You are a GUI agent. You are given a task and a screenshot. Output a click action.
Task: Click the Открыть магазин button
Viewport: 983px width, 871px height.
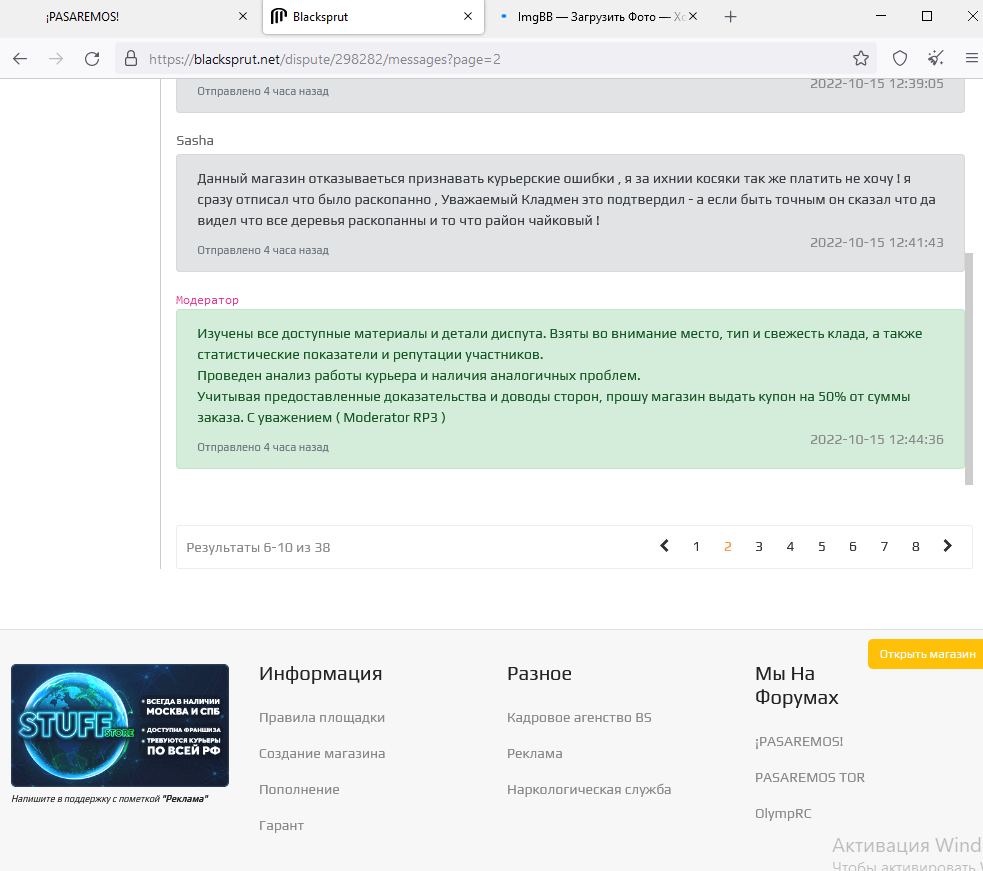tap(927, 654)
